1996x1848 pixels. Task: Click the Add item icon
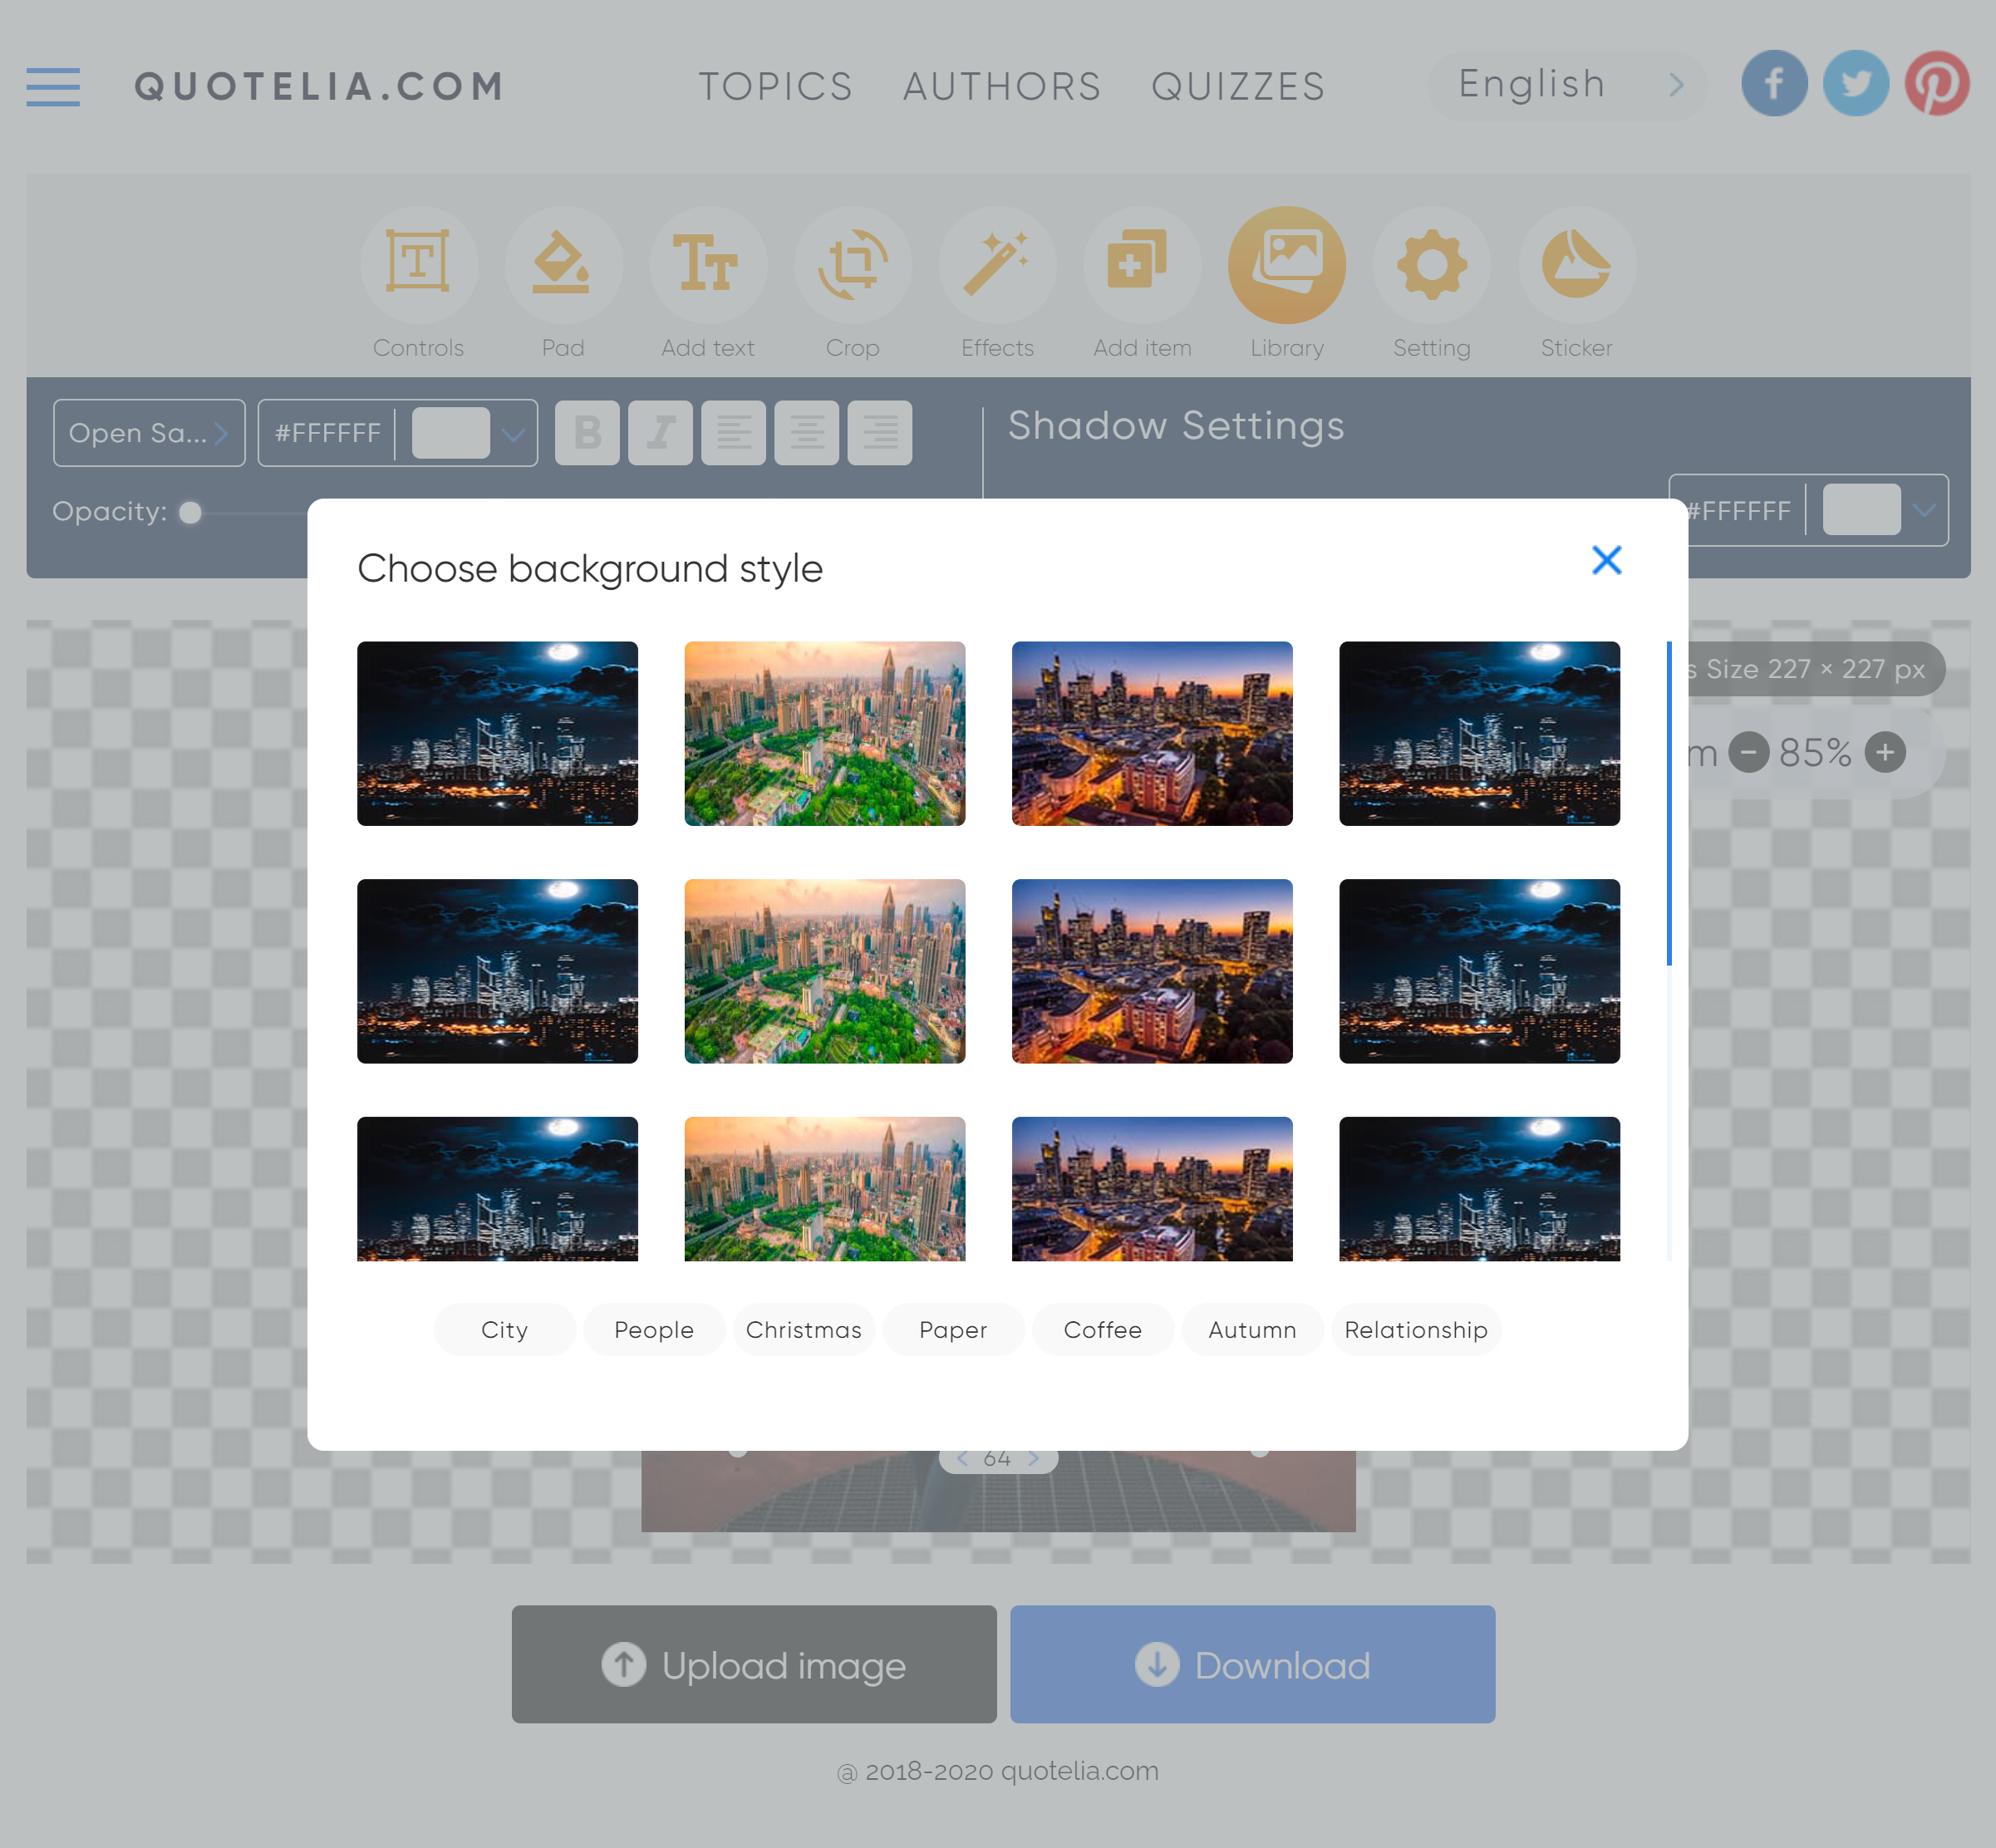click(x=1142, y=265)
